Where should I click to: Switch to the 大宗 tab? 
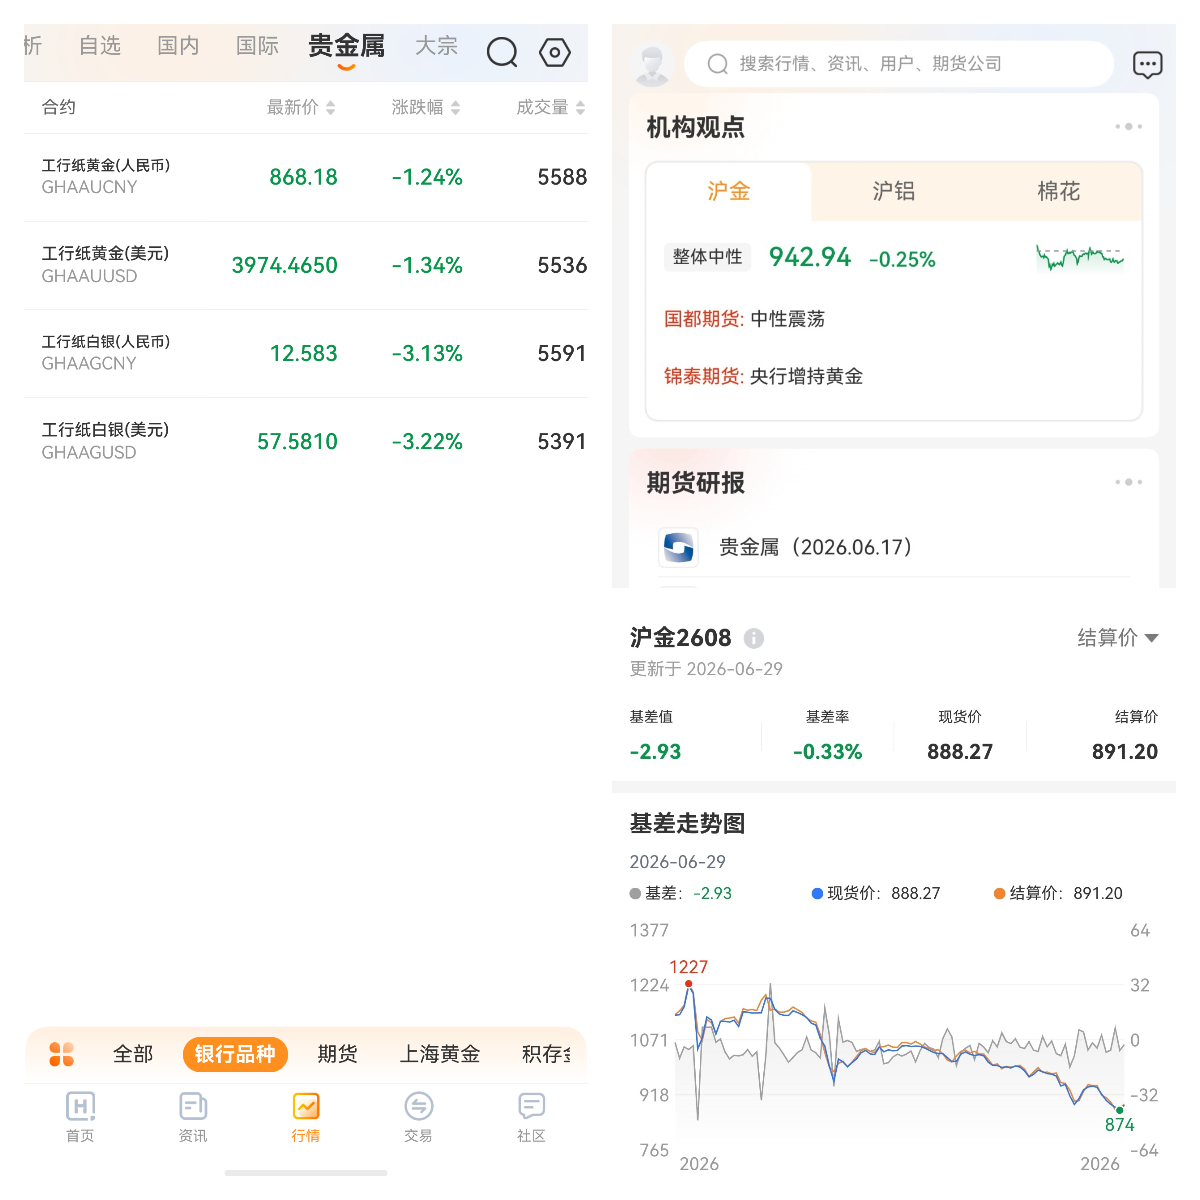[436, 46]
